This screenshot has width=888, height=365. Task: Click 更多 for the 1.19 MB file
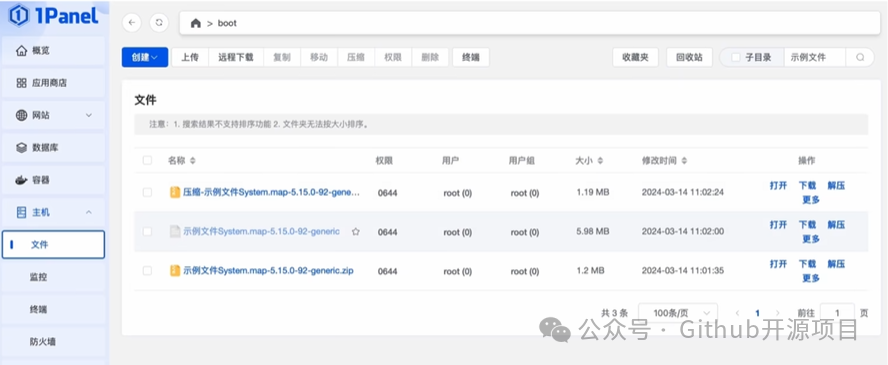[811, 200]
